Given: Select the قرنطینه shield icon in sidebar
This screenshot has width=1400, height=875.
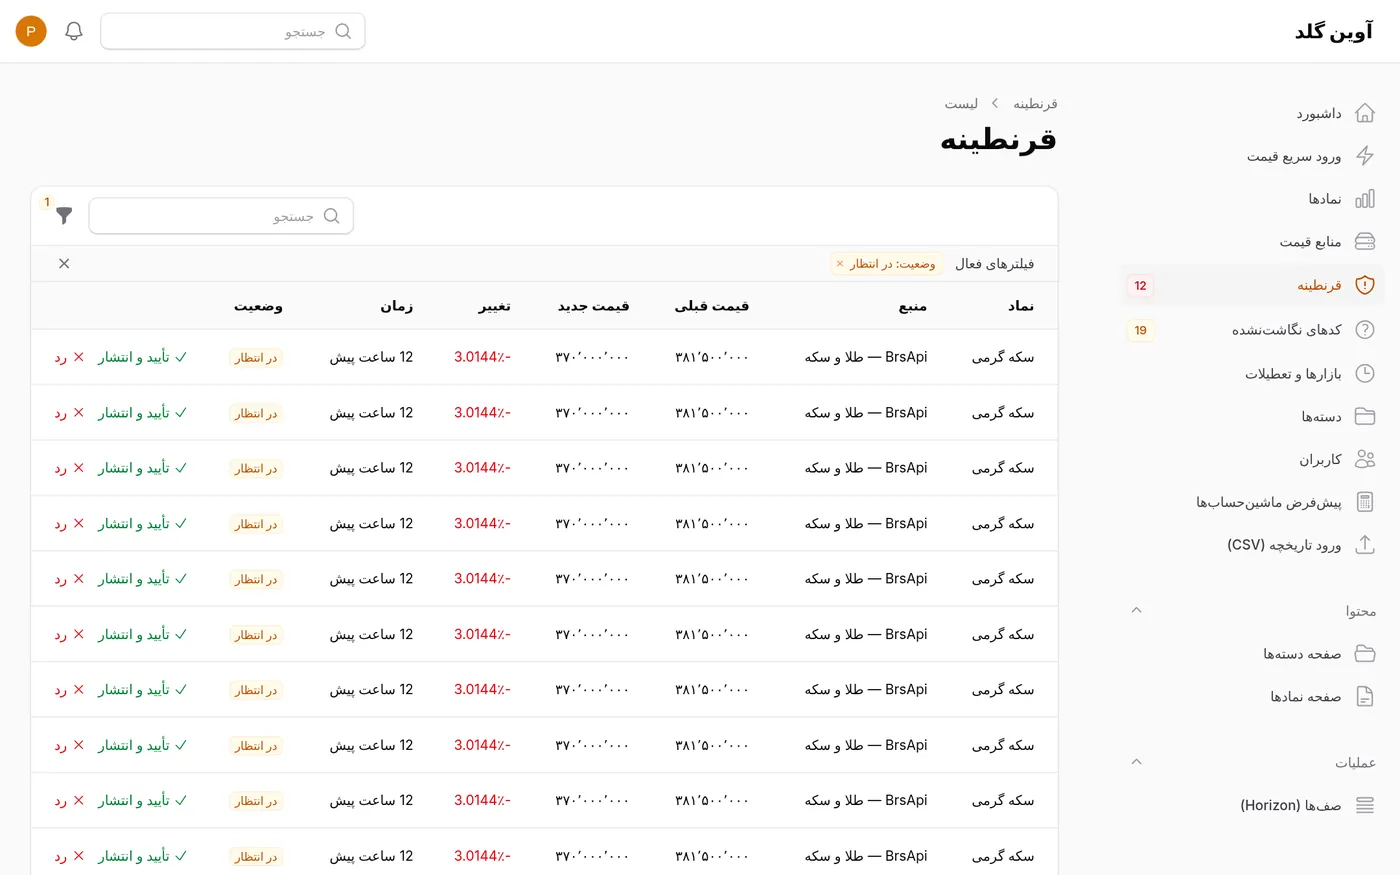Looking at the screenshot, I should click(1364, 285).
